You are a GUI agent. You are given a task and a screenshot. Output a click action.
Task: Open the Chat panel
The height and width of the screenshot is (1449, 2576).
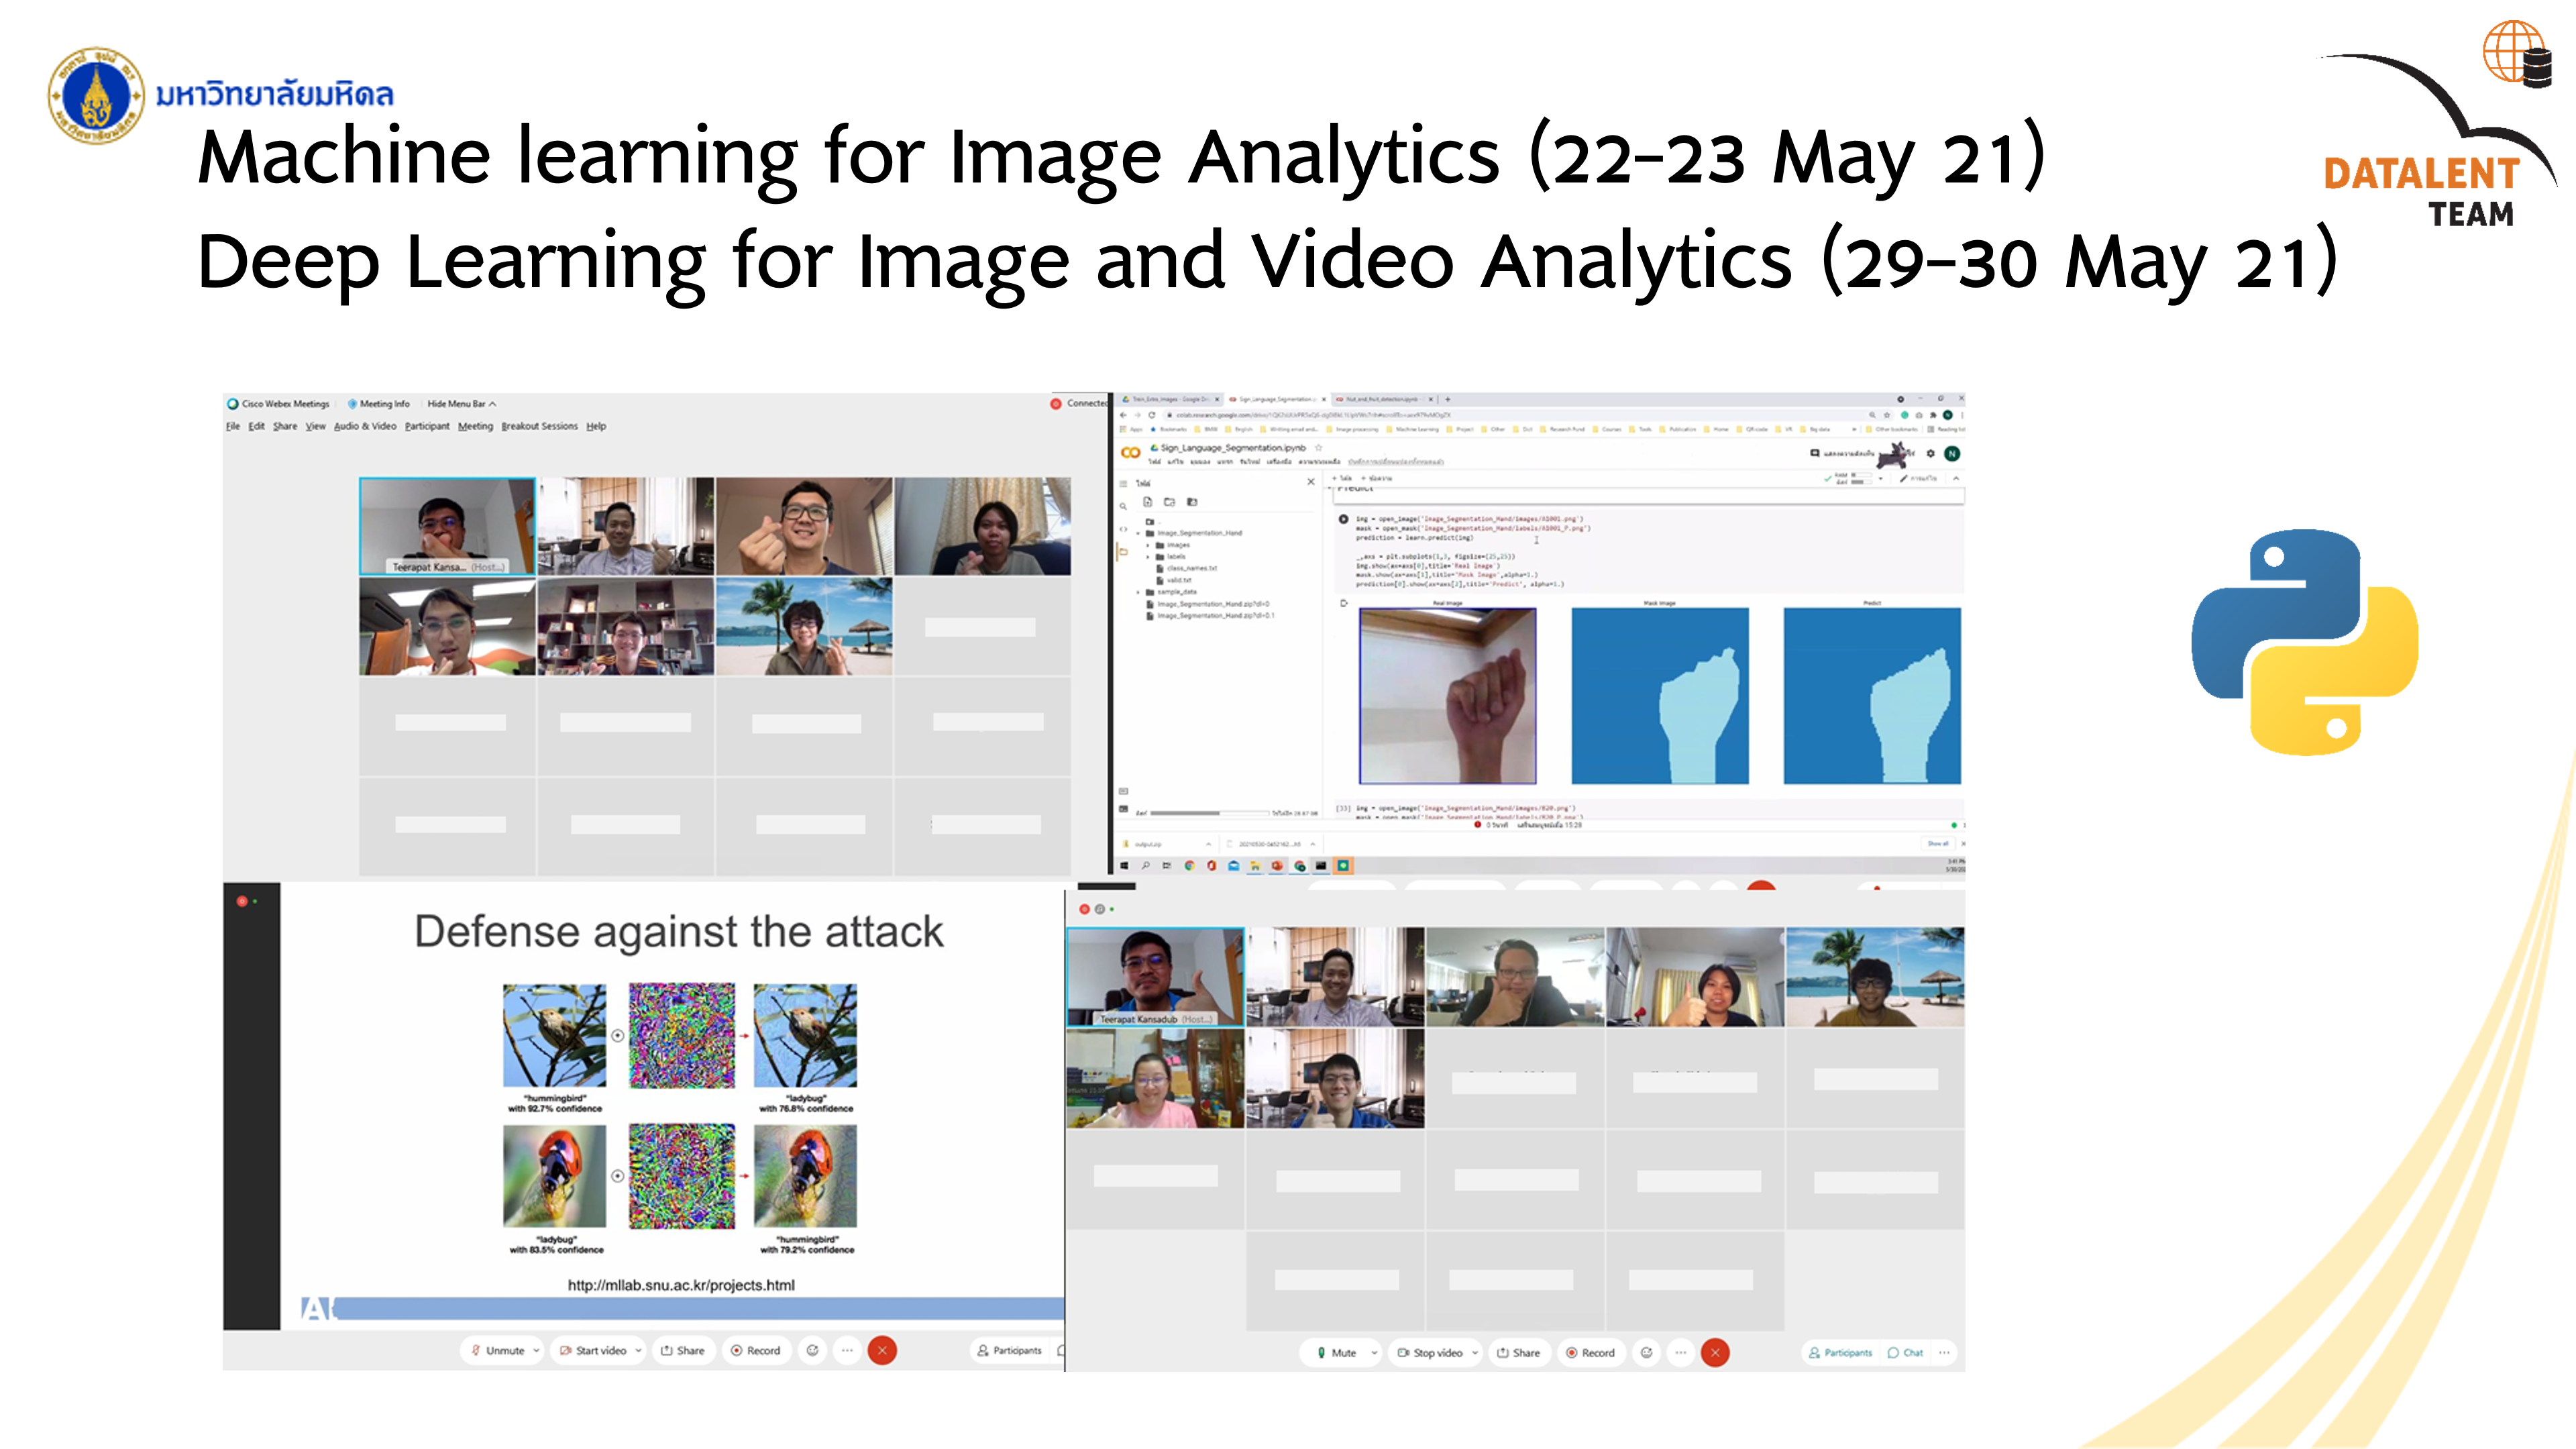point(1905,1352)
